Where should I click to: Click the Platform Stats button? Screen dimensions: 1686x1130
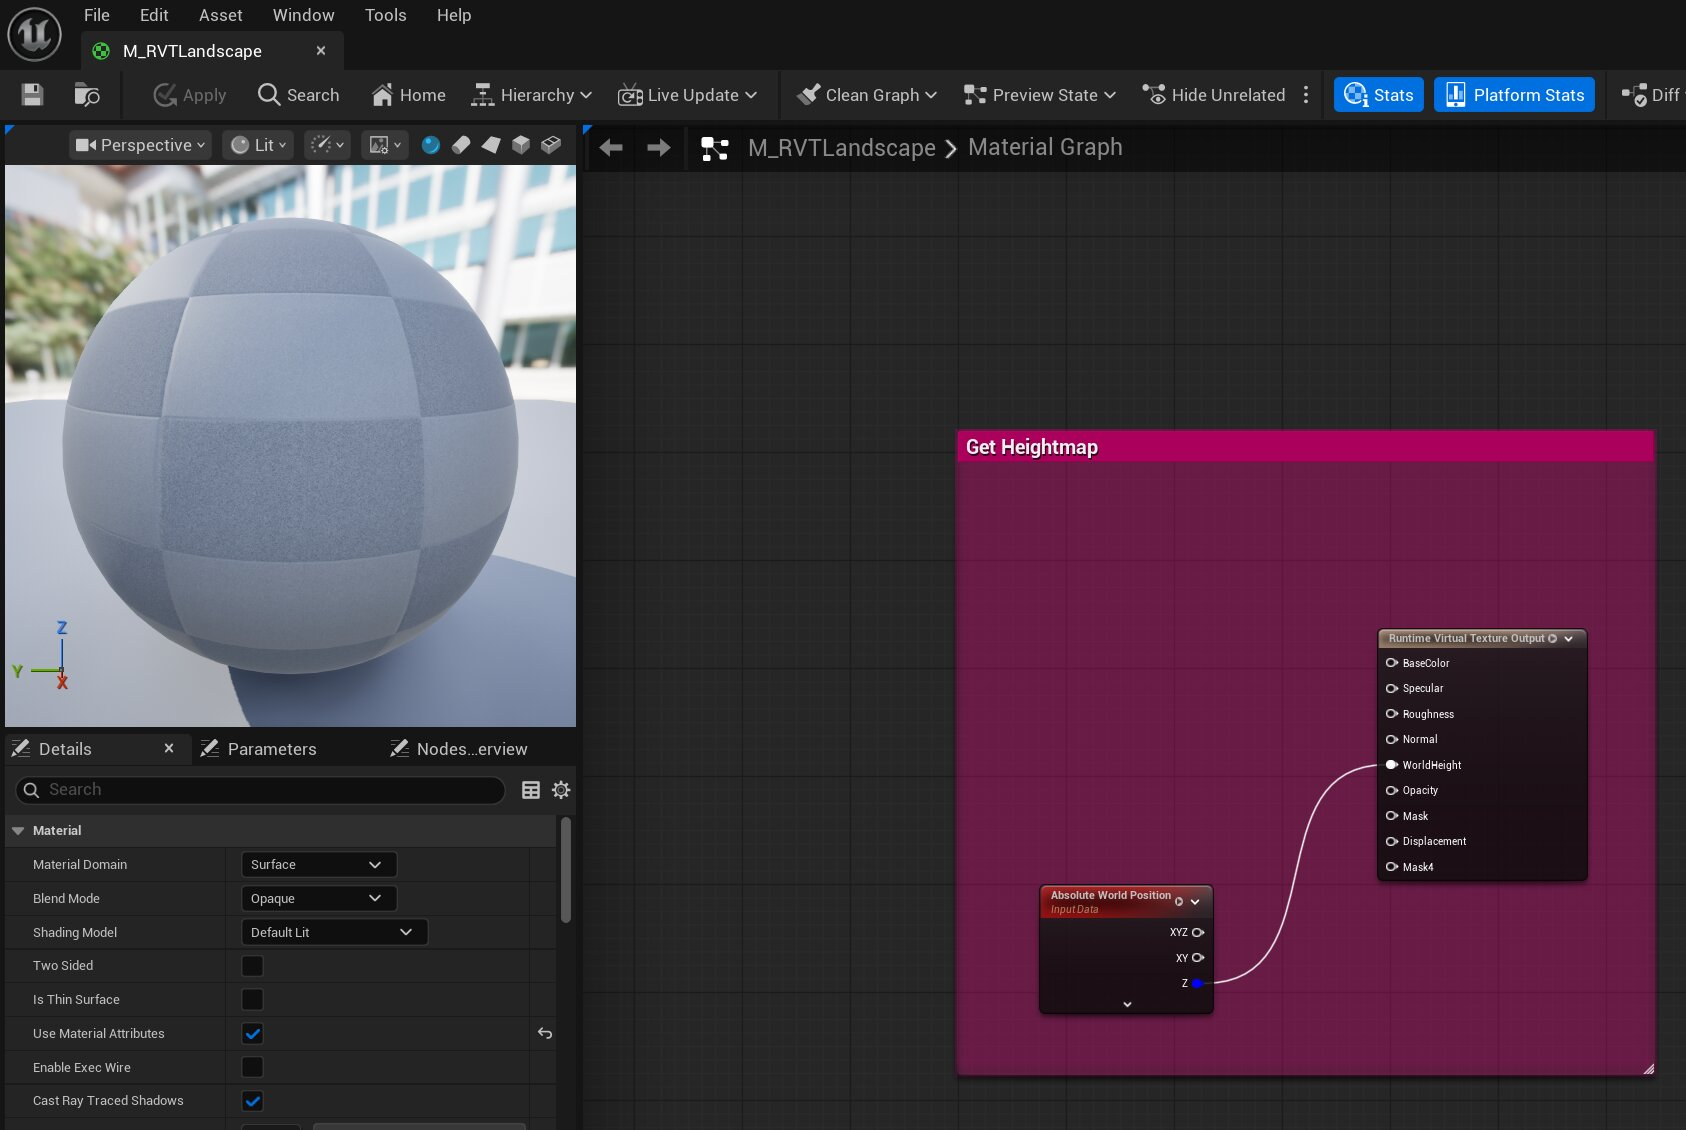pos(1514,94)
